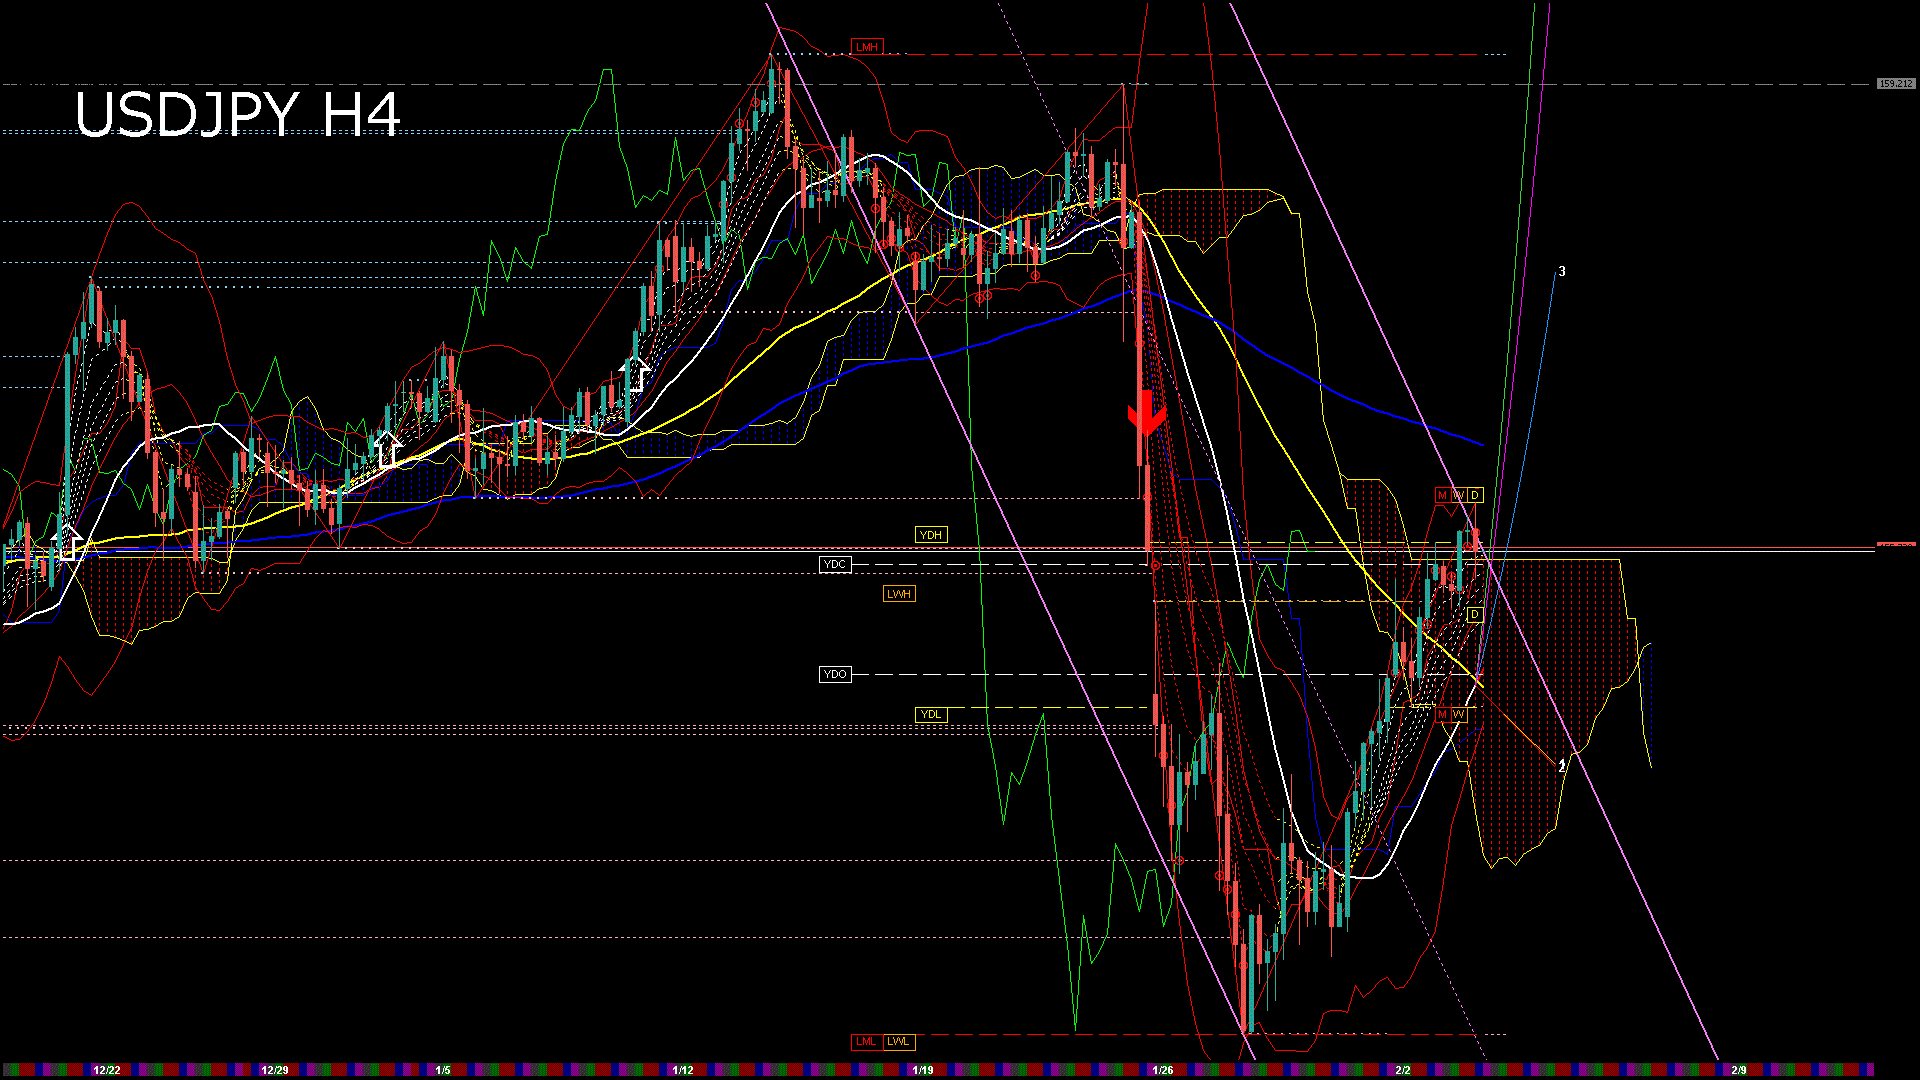This screenshot has width=1920, height=1080.
Task: Select the YDH yellow label
Action: point(931,535)
